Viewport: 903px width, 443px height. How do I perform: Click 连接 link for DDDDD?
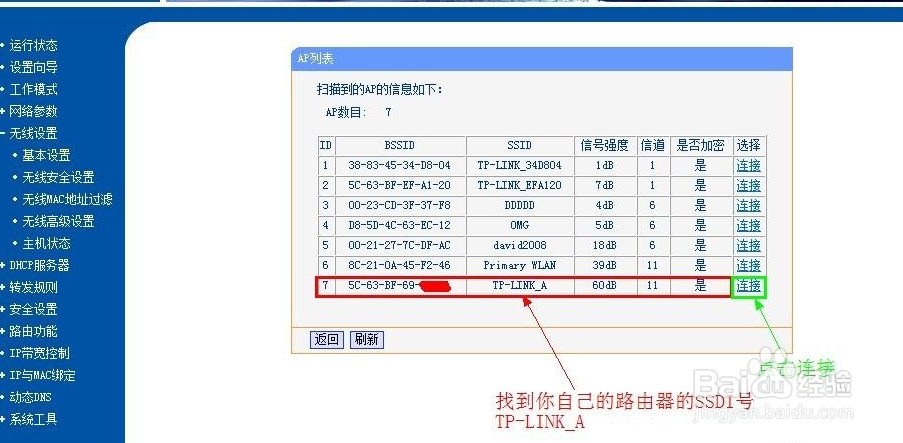pos(749,206)
